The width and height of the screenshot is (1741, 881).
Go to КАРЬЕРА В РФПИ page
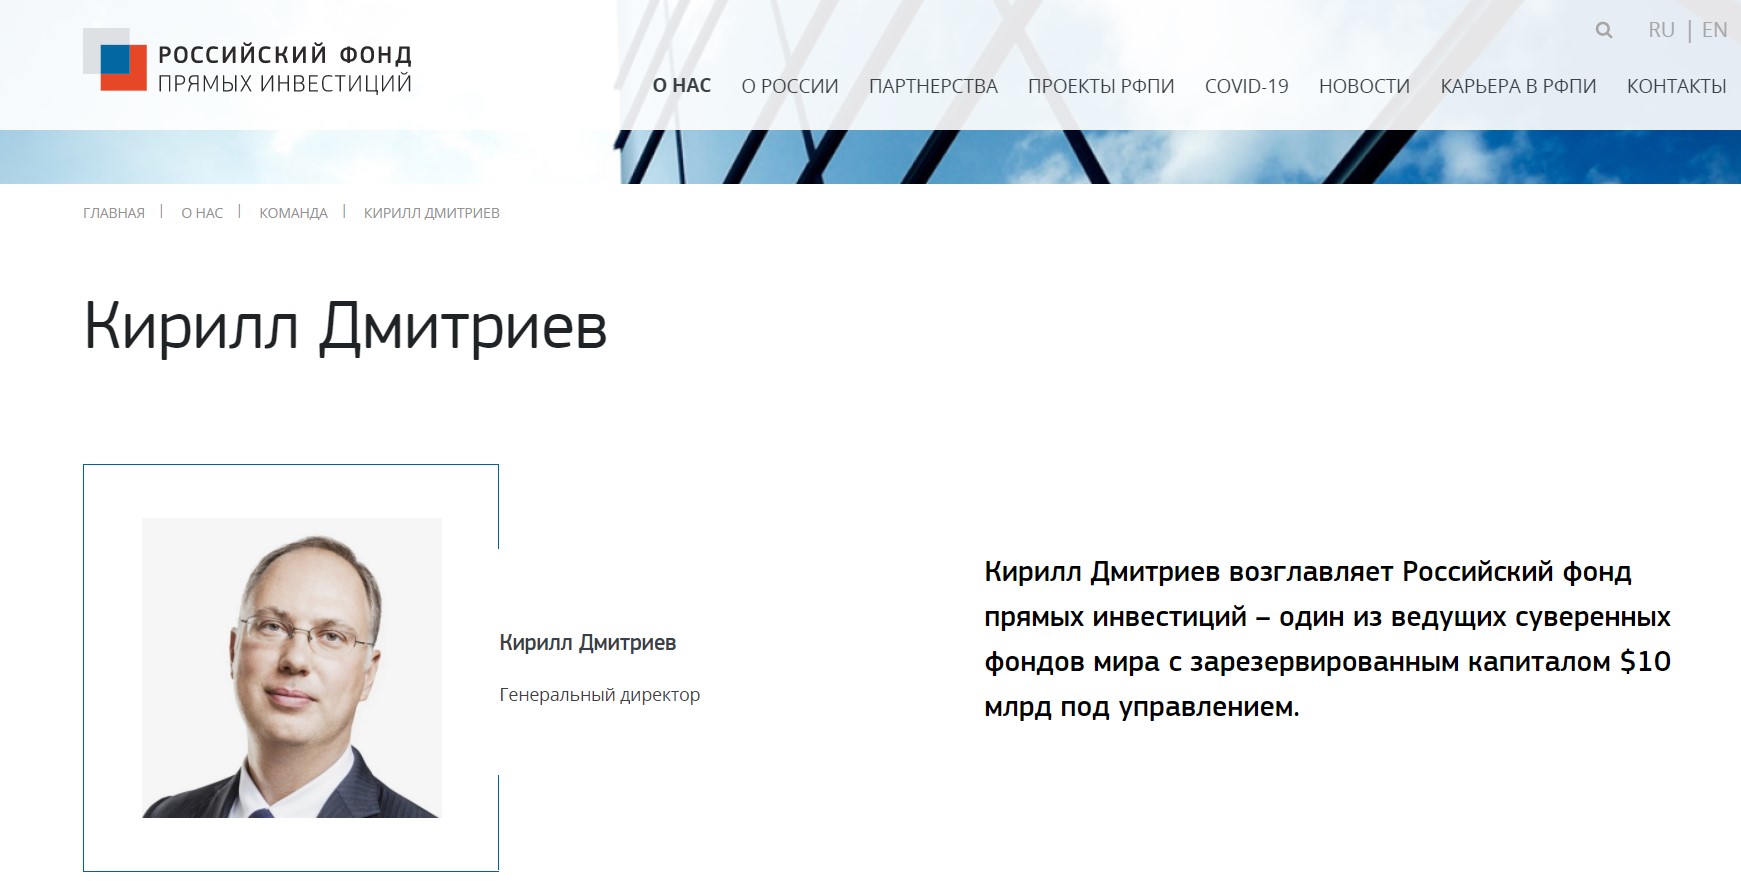tap(1517, 86)
